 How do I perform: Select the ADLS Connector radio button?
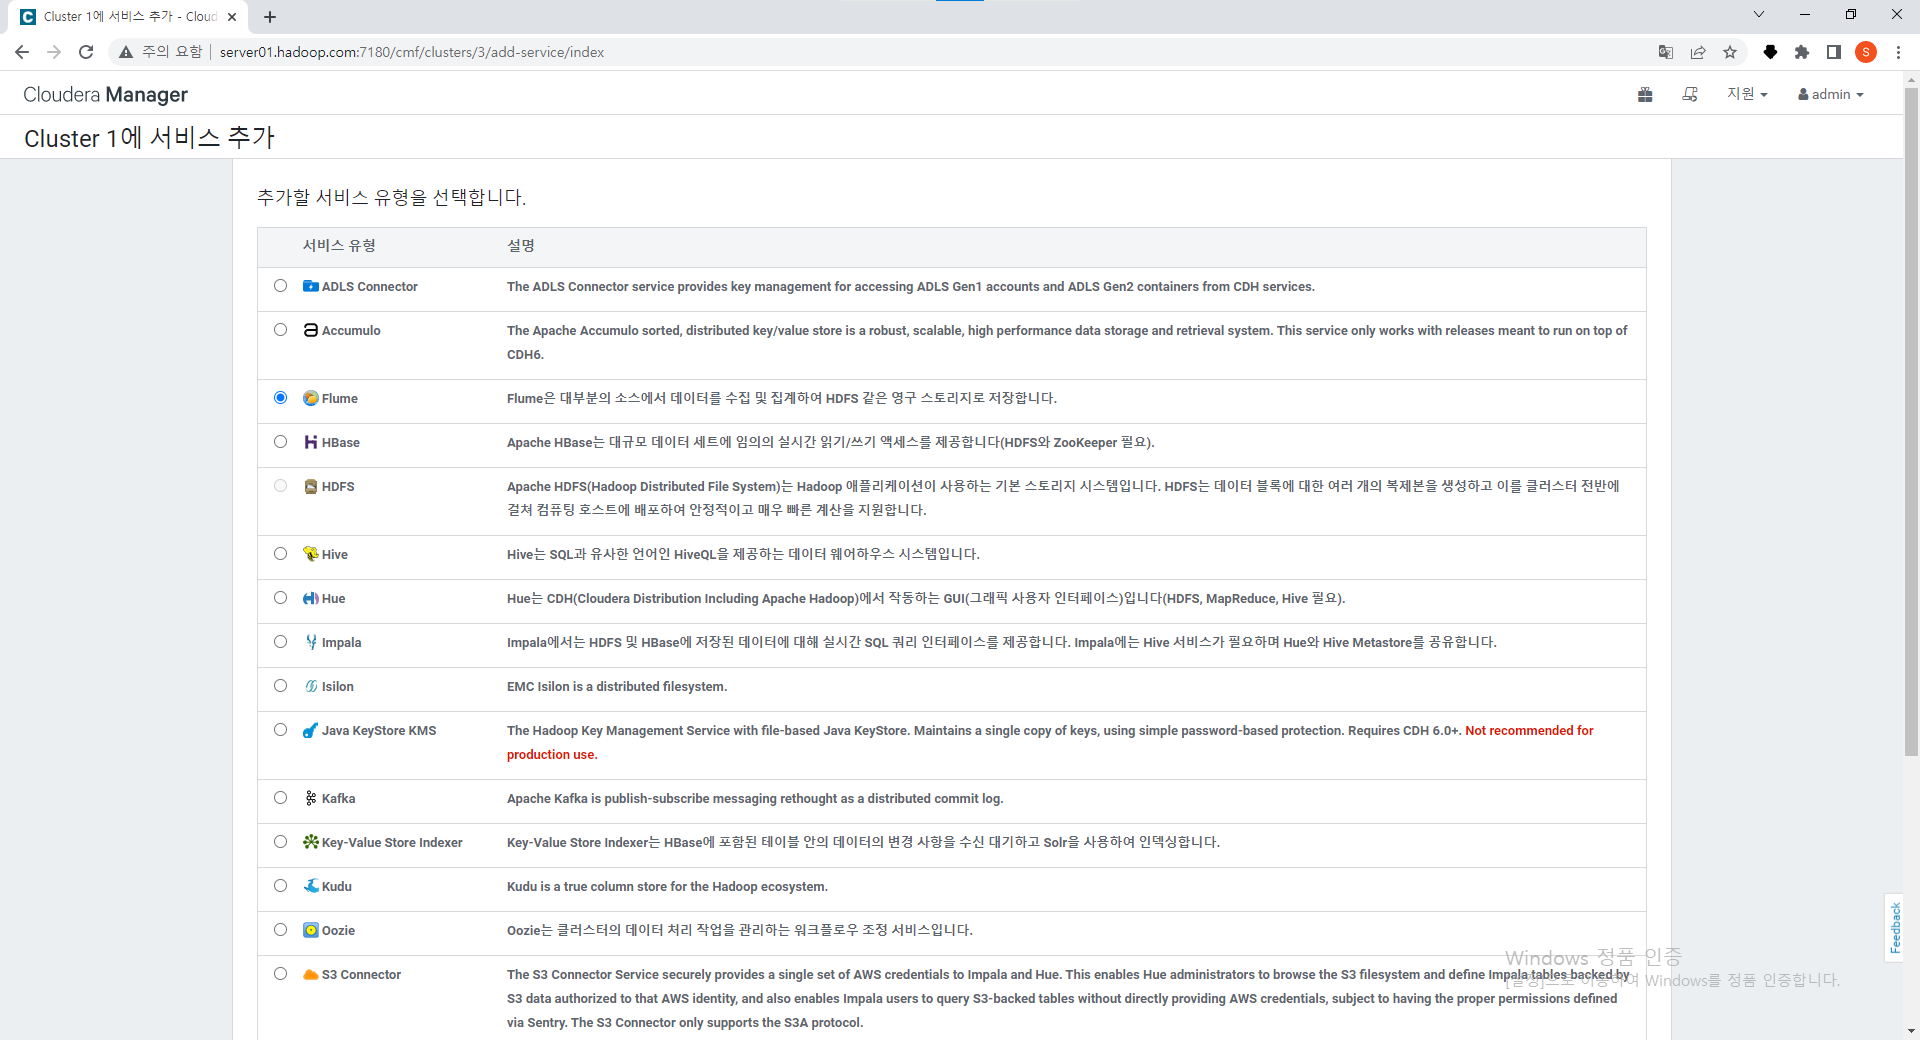click(x=280, y=286)
